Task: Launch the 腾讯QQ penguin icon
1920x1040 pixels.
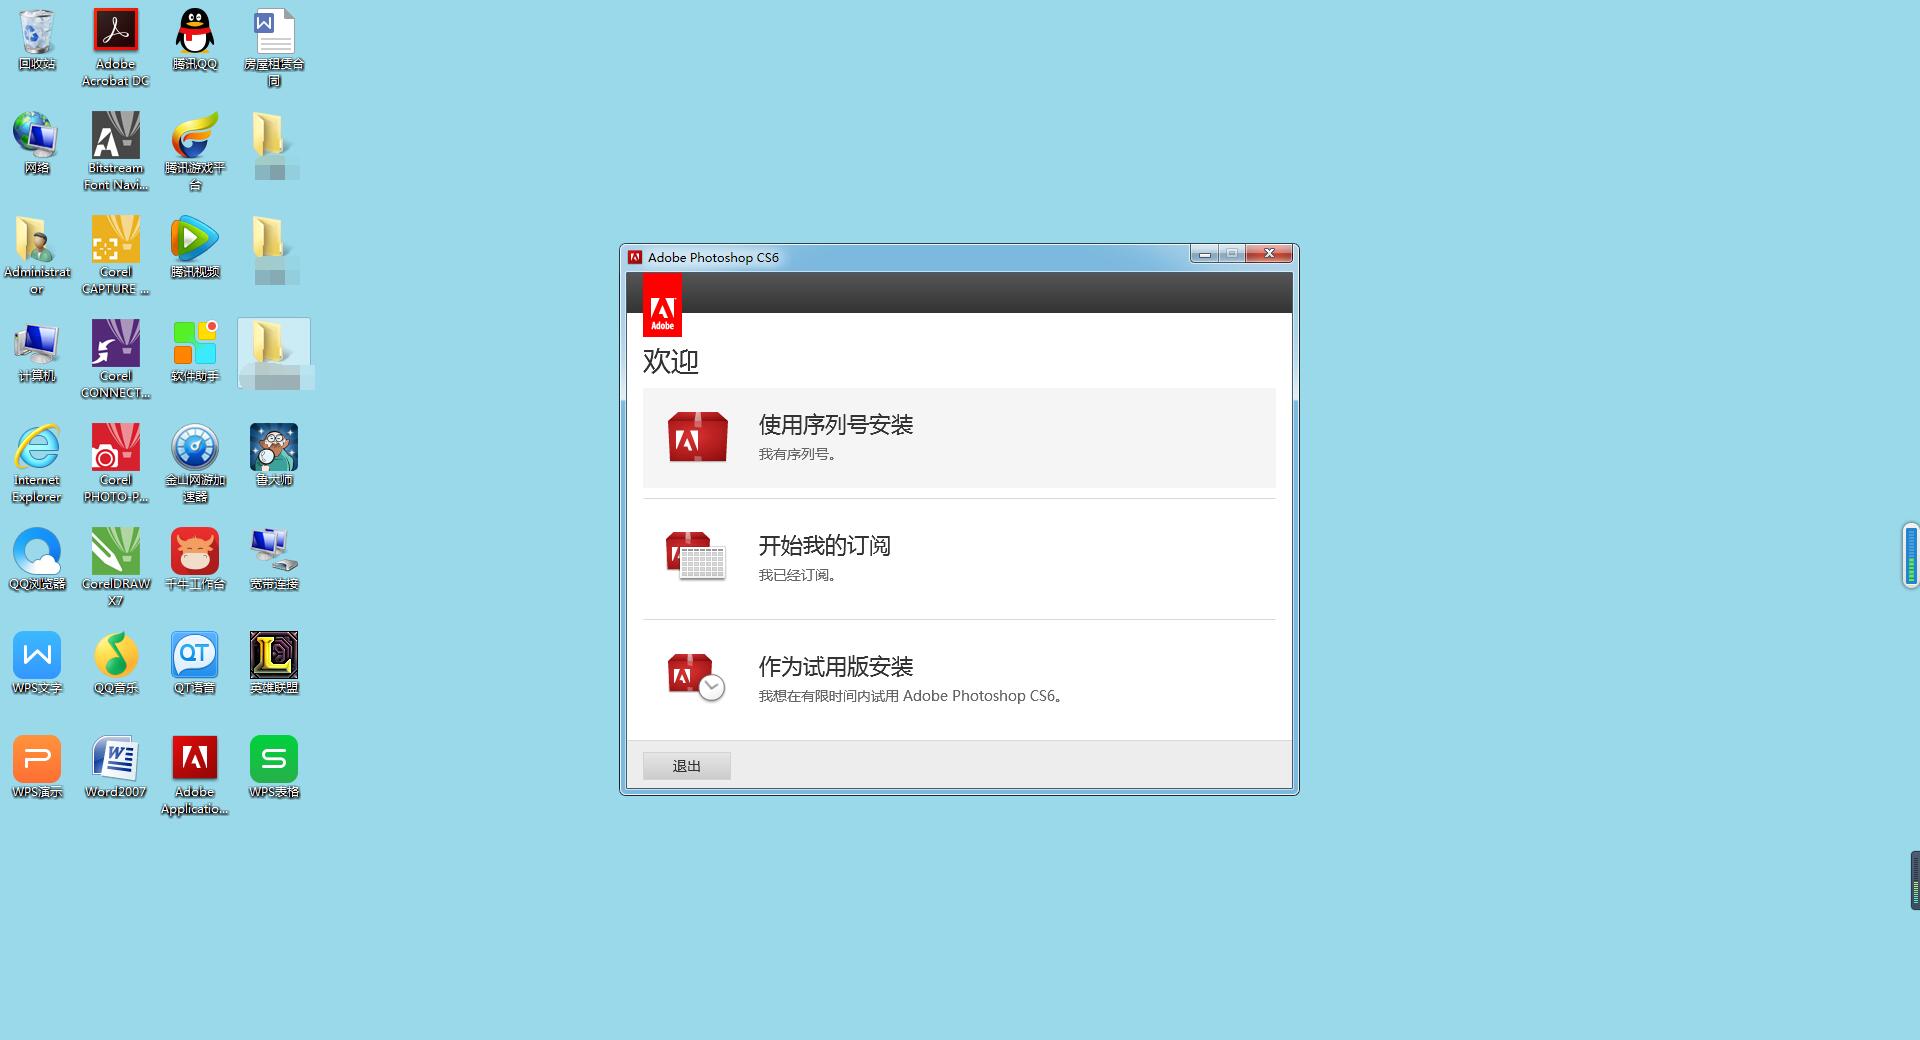Action: point(195,40)
